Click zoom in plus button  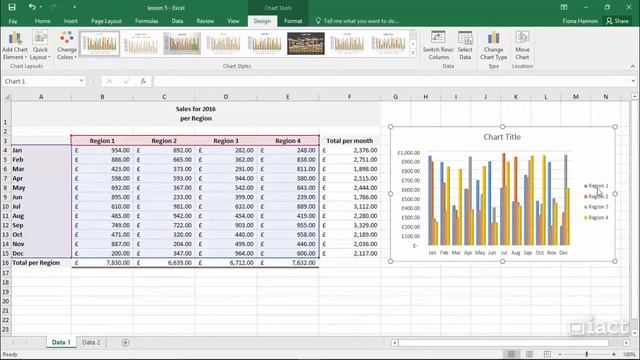pos(614,354)
